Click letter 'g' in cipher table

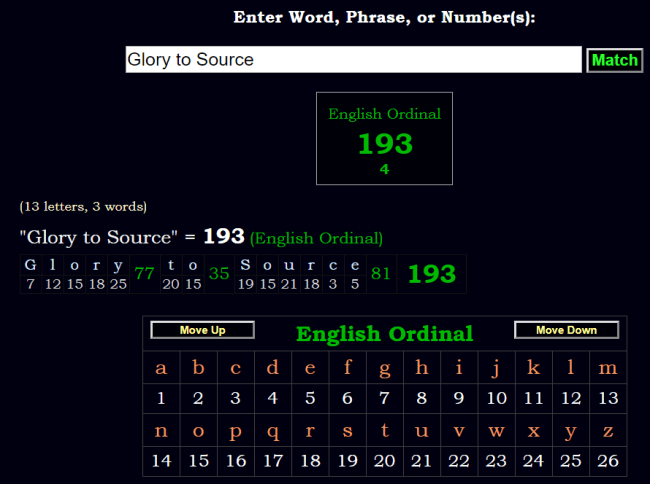(x=384, y=367)
